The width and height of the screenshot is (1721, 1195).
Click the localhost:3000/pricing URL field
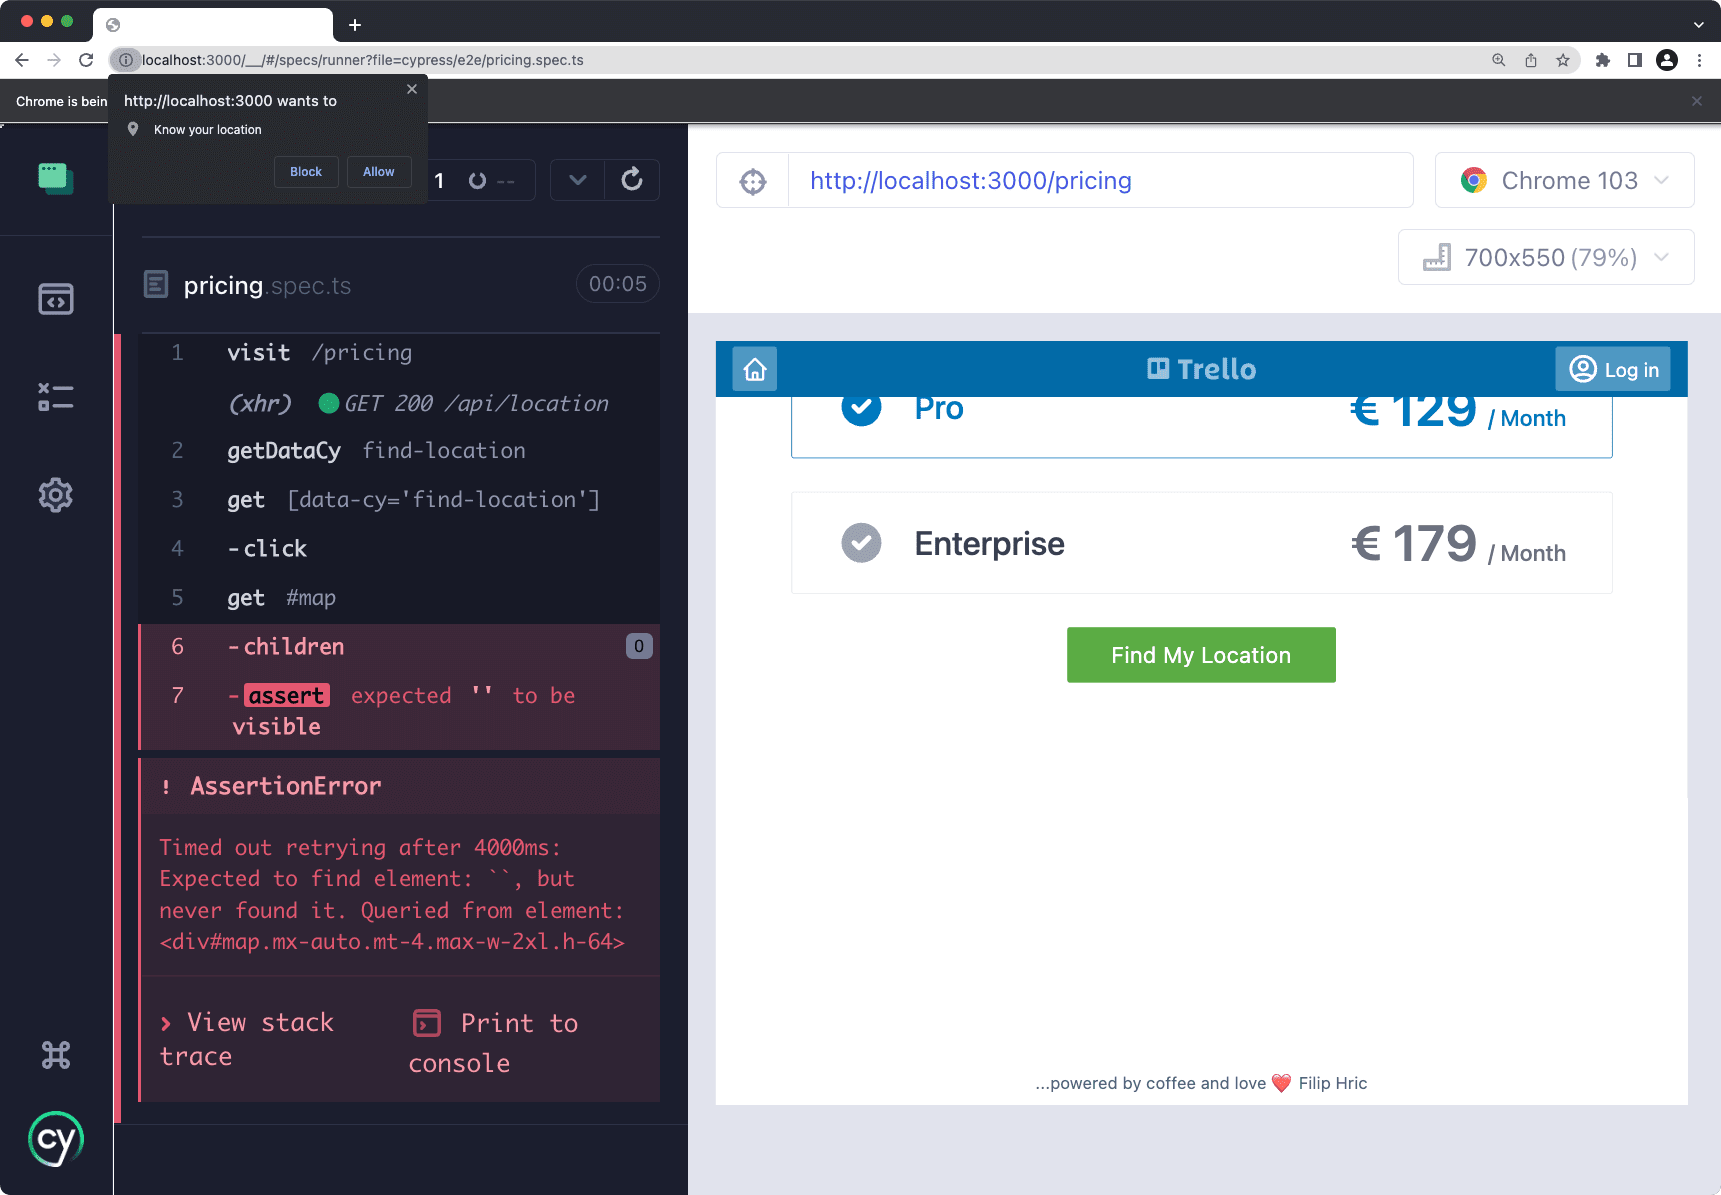(1100, 180)
